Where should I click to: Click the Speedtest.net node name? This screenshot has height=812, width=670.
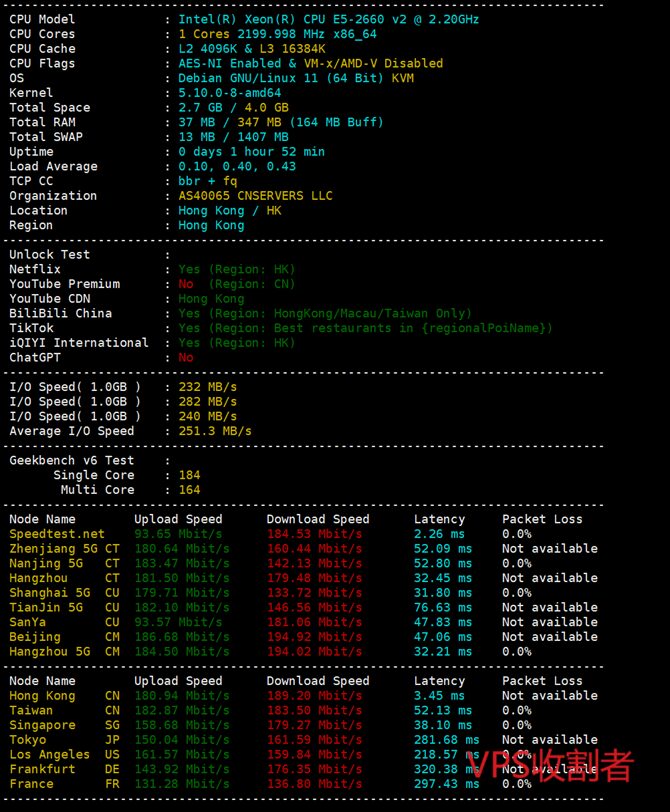coord(57,534)
